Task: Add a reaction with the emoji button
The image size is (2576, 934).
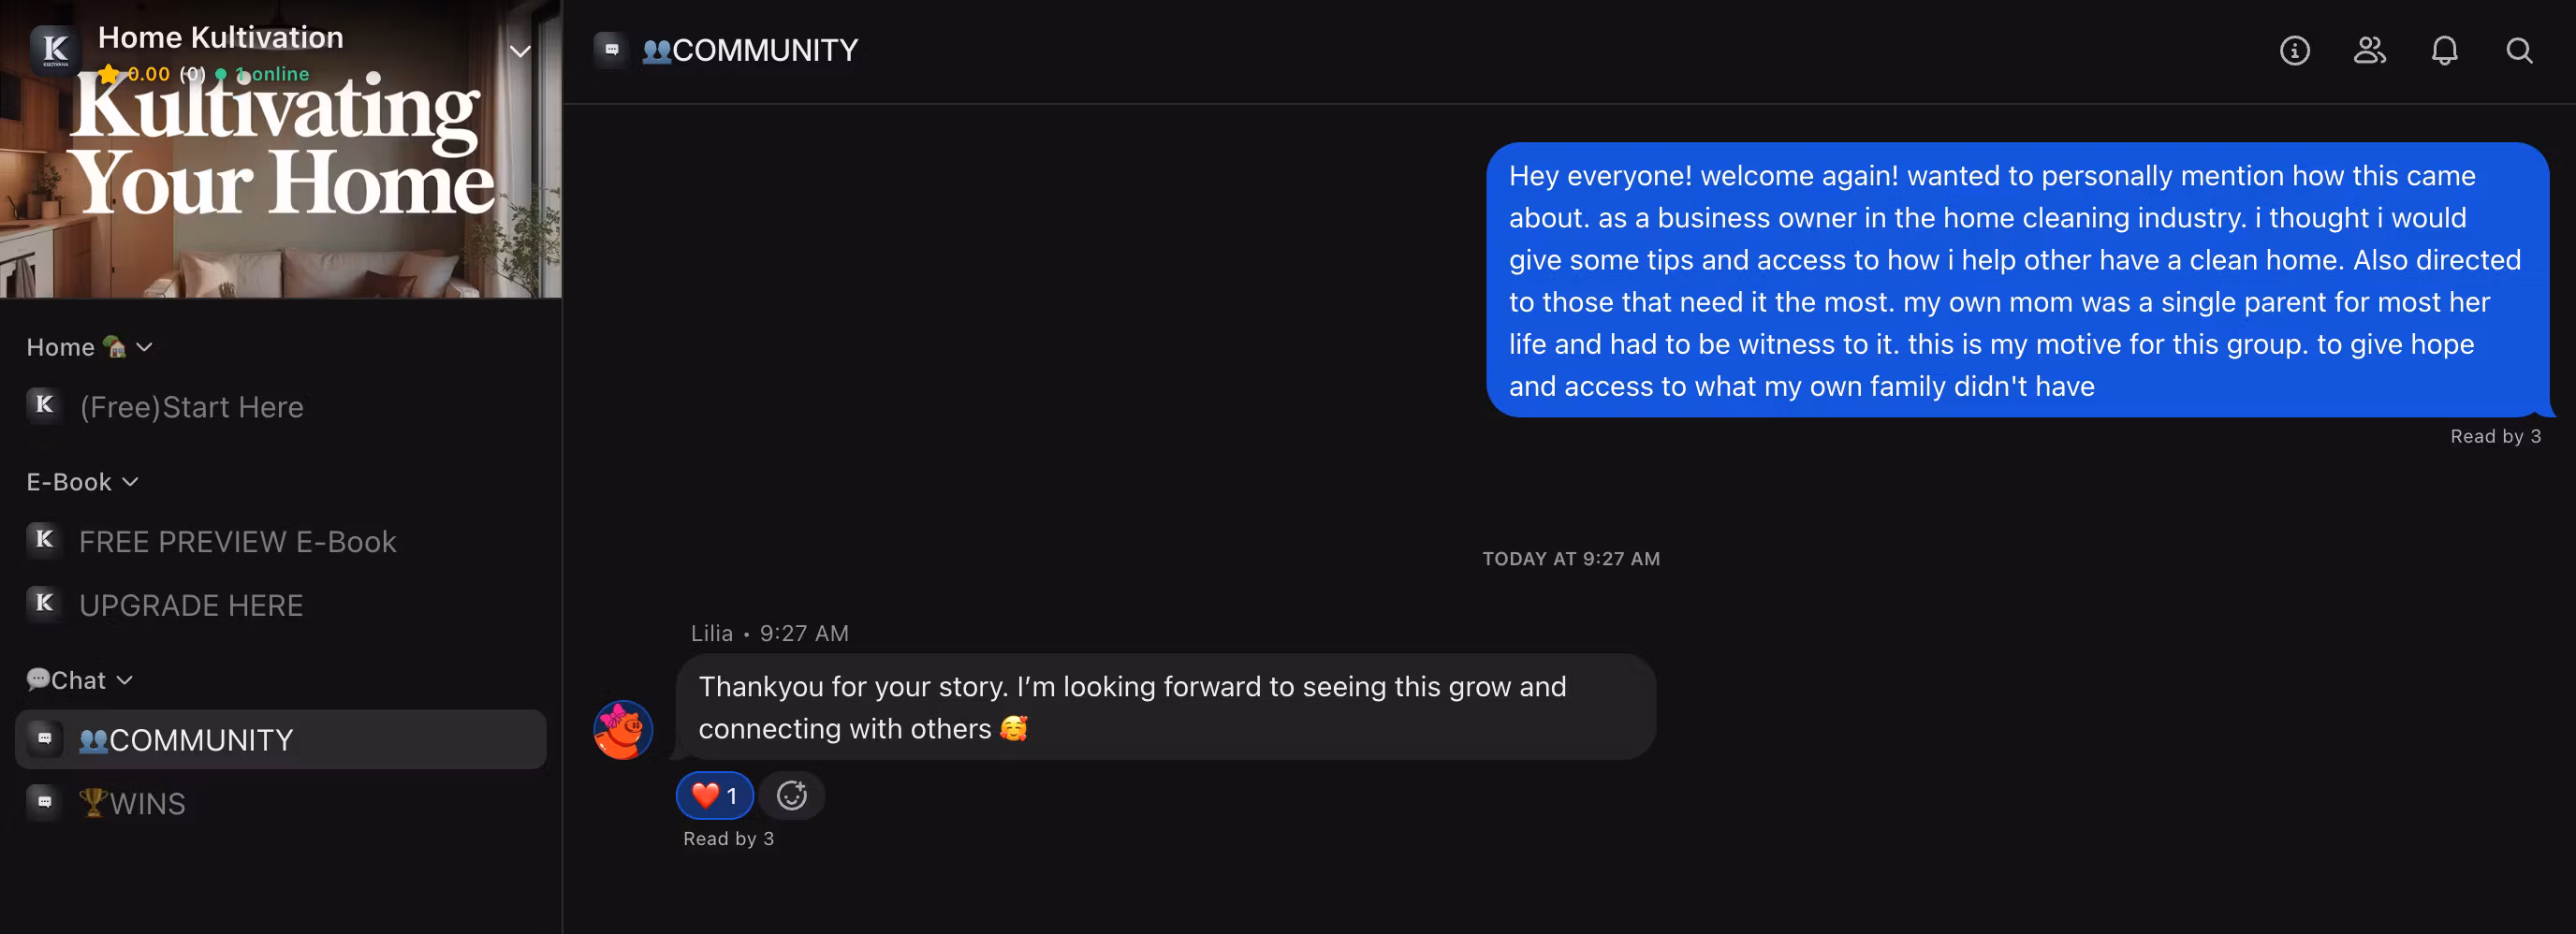Action: [792, 796]
